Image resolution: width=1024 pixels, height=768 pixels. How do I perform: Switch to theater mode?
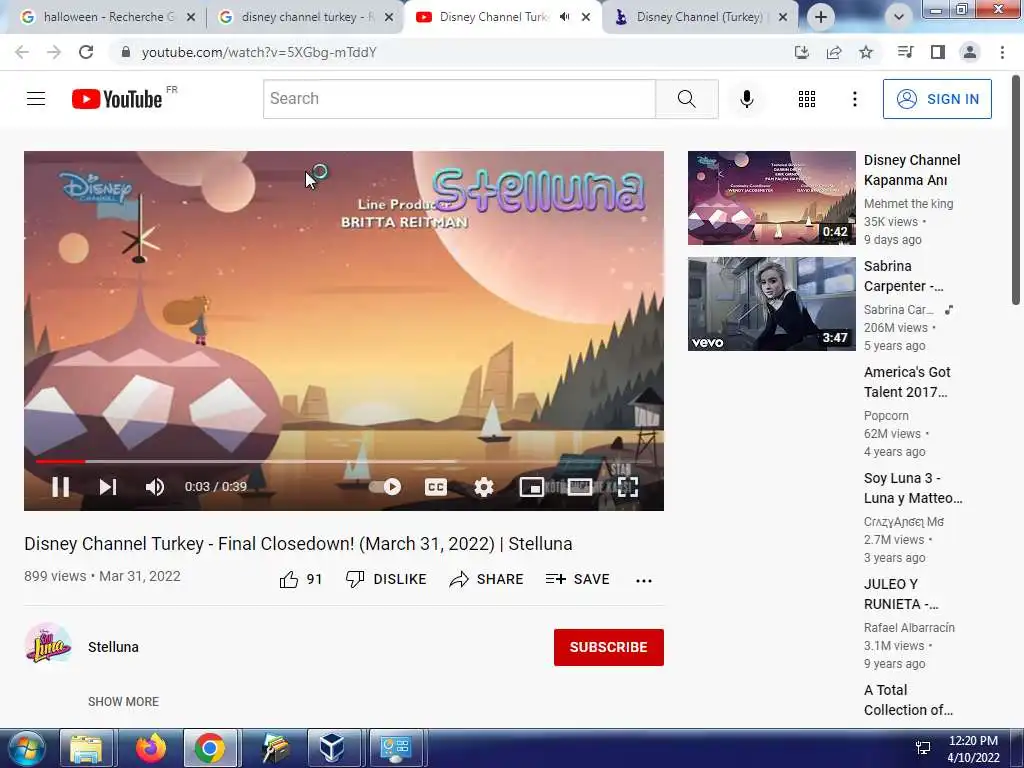coord(579,487)
